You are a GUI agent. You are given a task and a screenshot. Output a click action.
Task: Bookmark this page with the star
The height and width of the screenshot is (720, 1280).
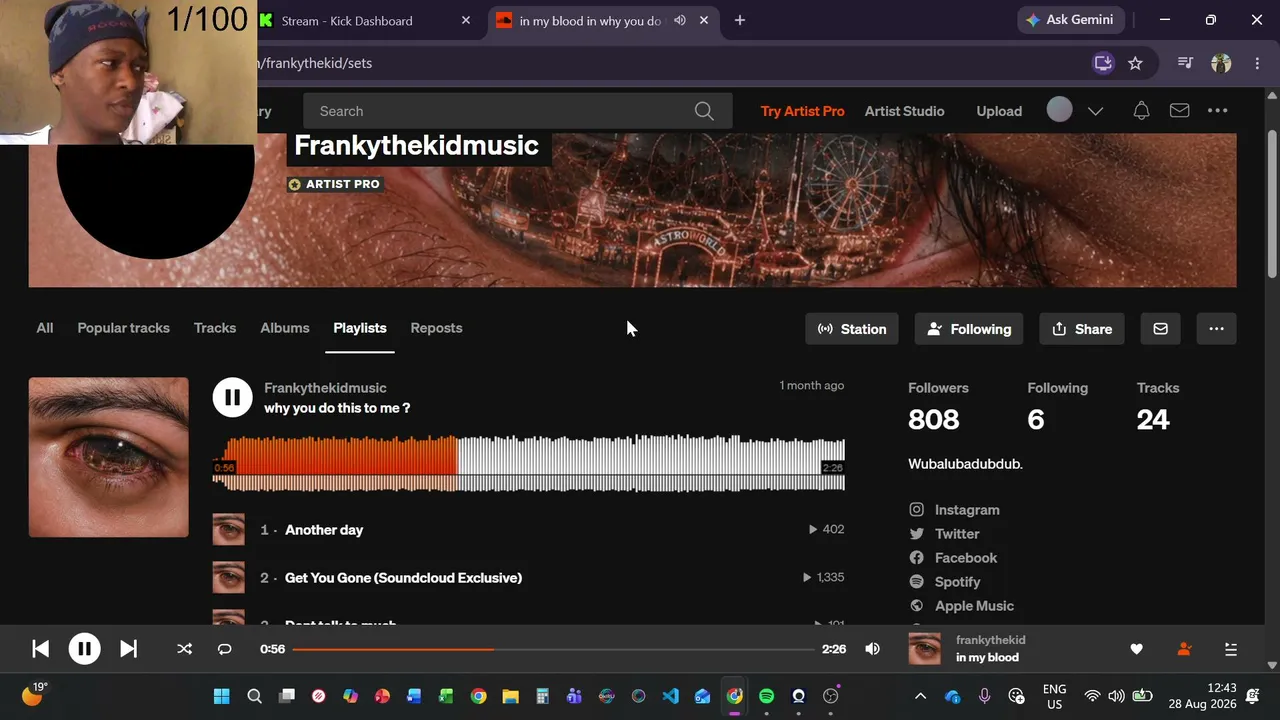(1135, 63)
